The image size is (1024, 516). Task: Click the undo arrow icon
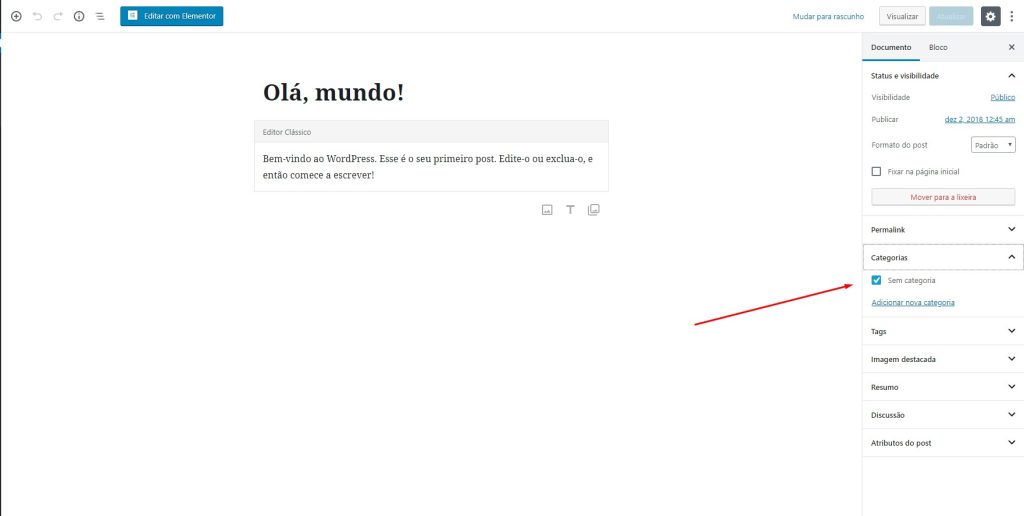coord(37,16)
